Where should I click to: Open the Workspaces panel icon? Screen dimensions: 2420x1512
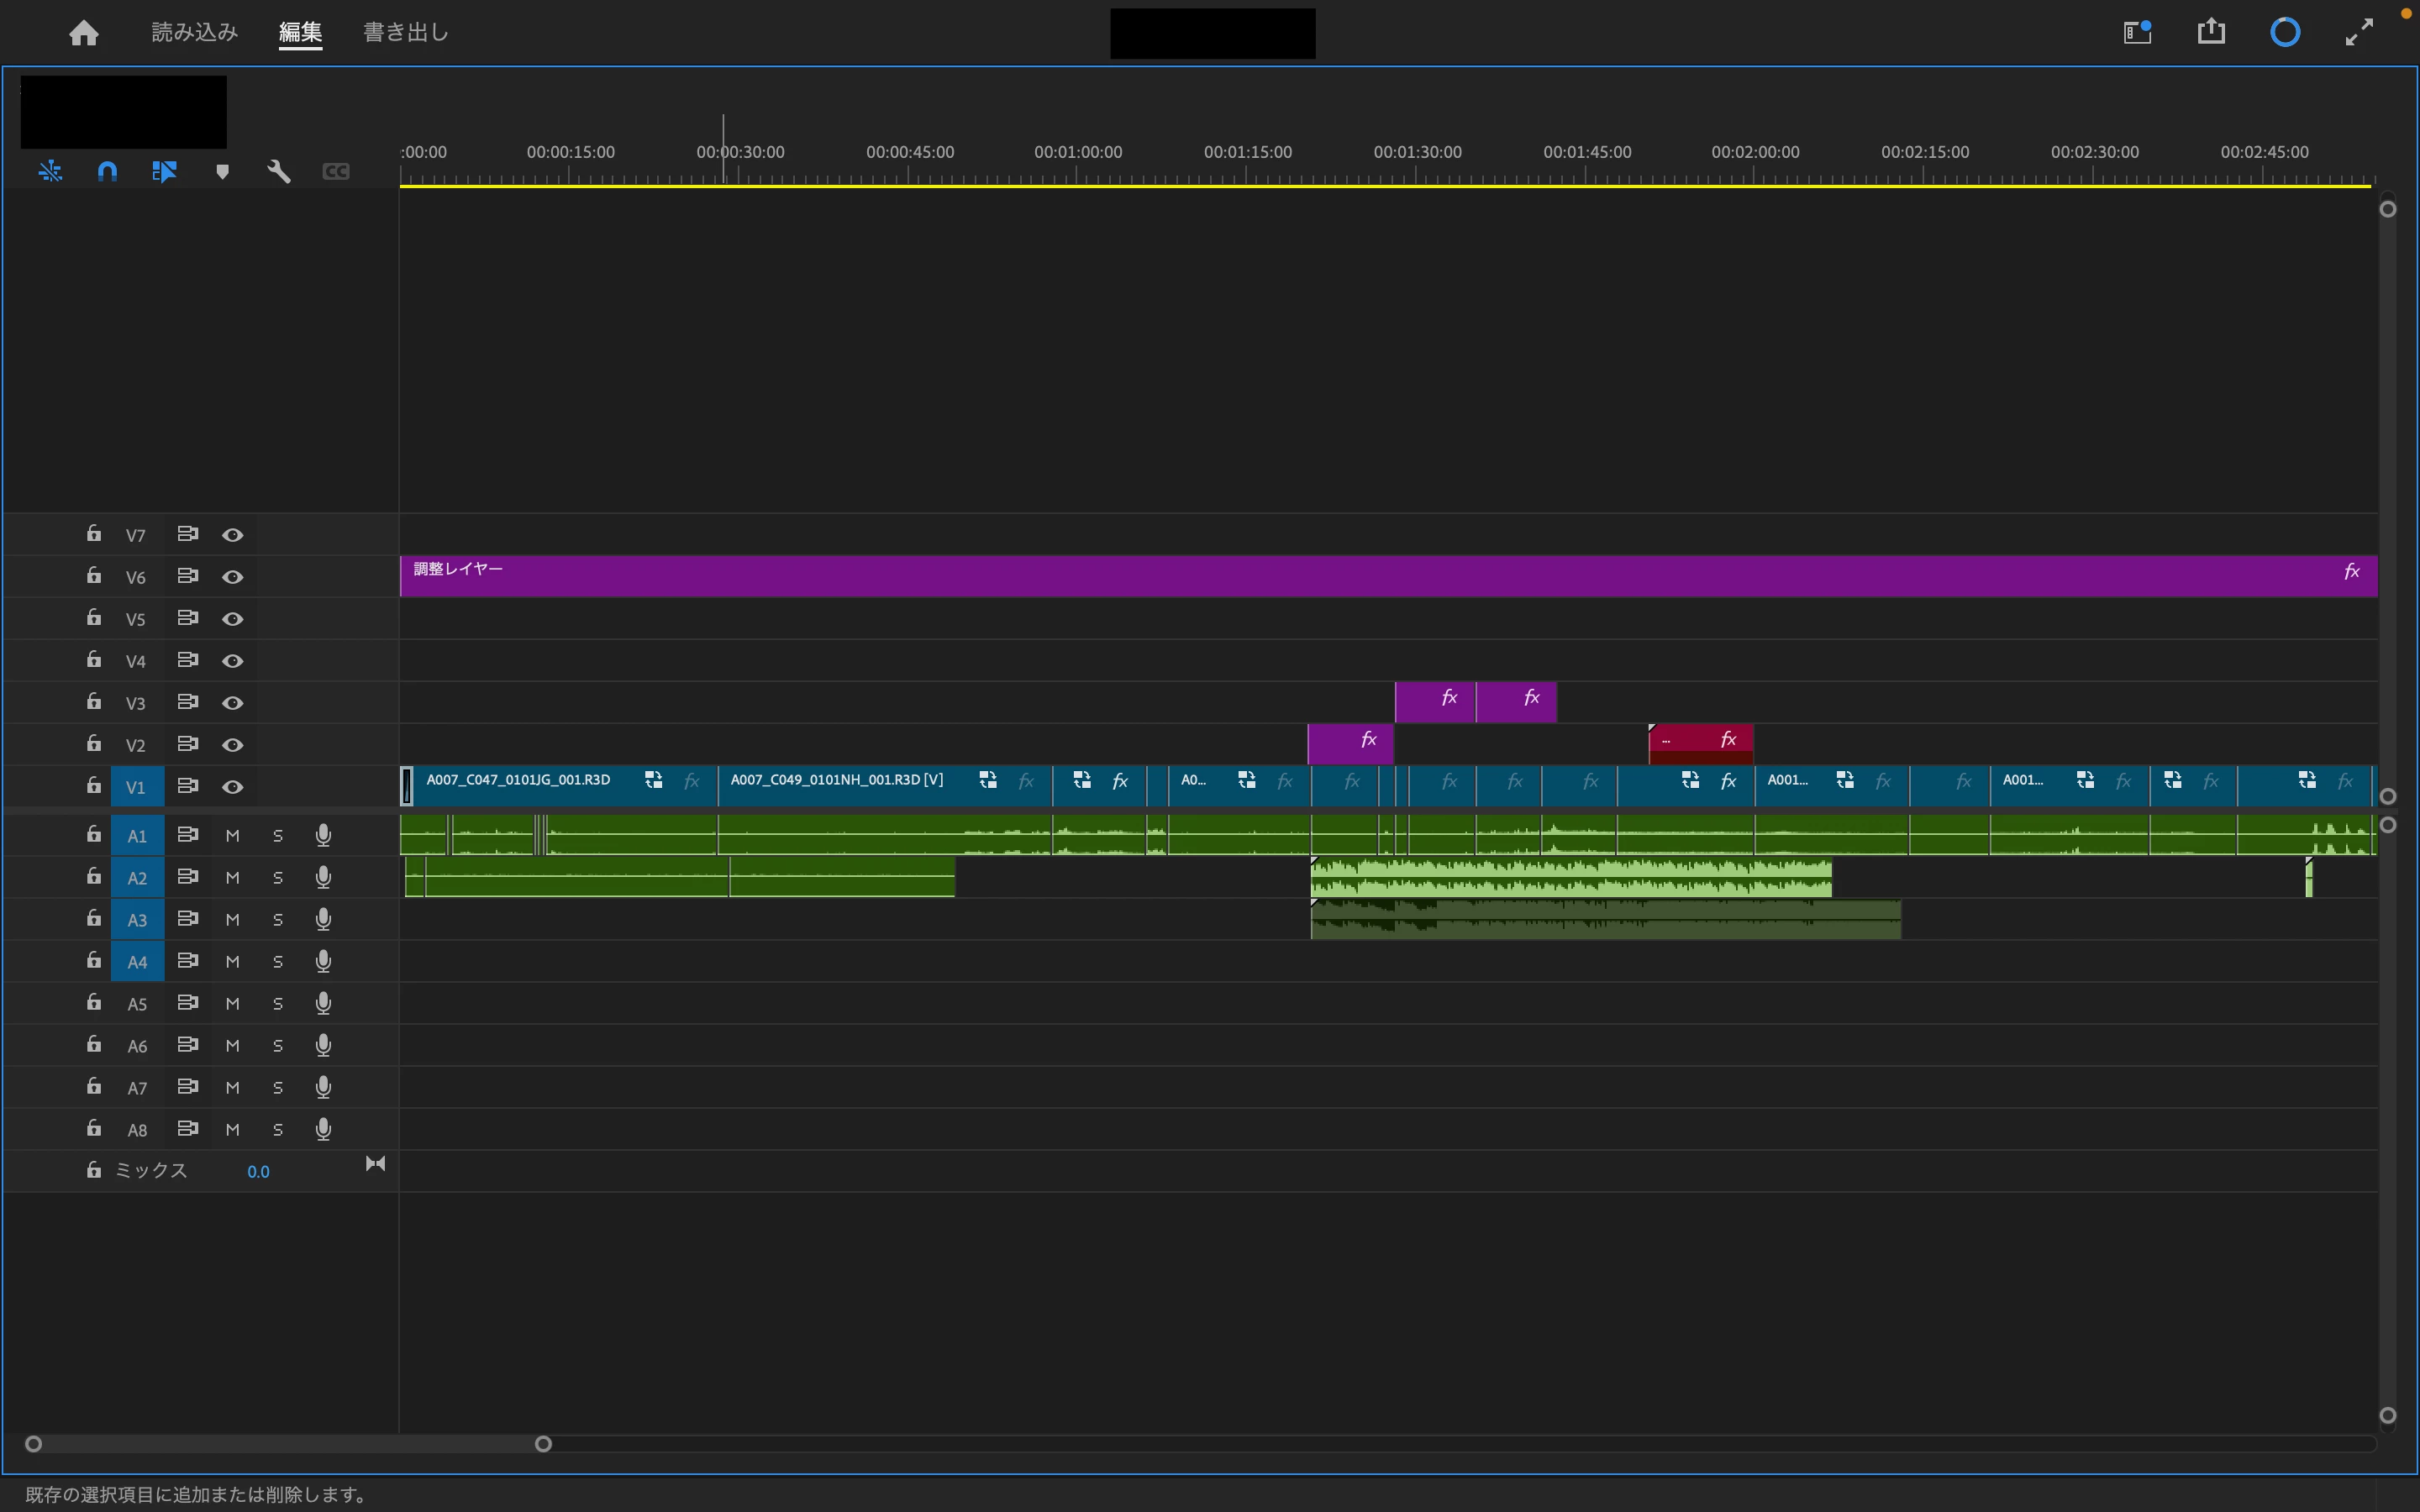(2137, 32)
